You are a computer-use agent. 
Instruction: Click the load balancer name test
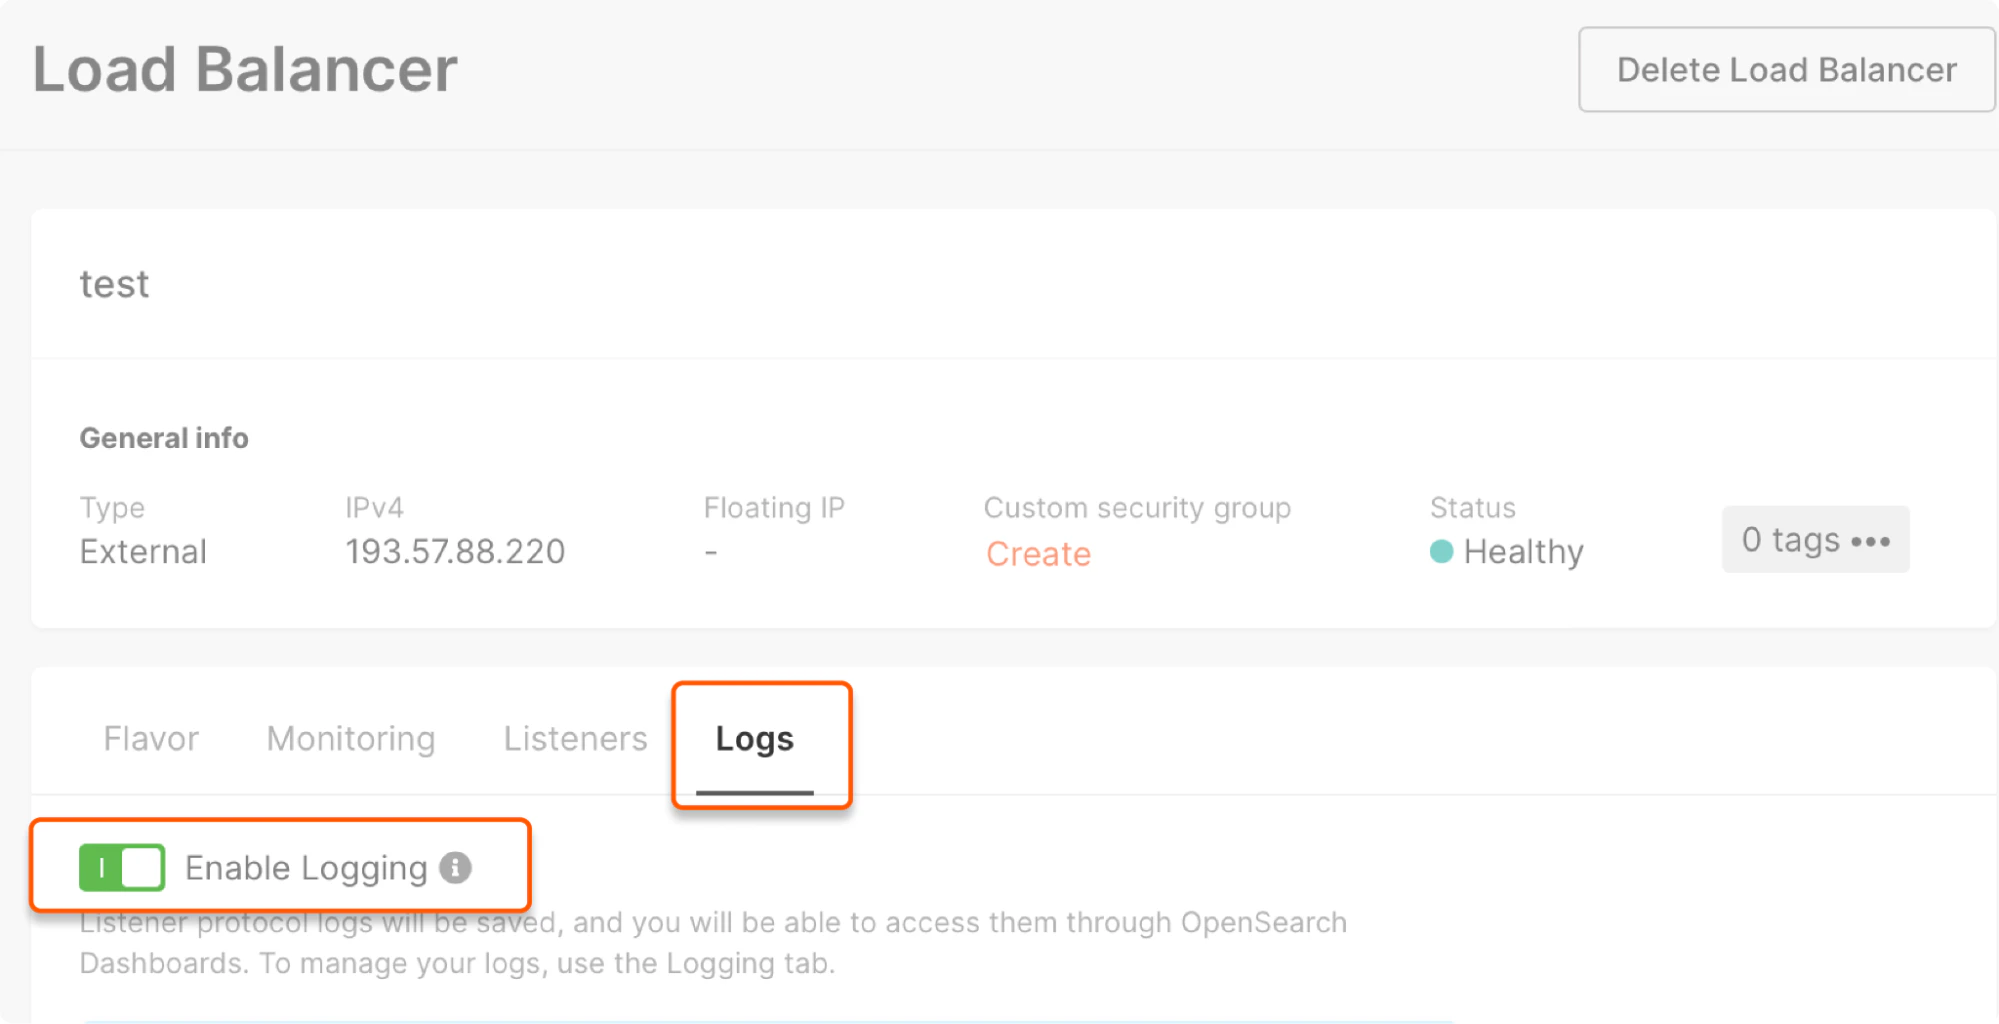tap(114, 284)
